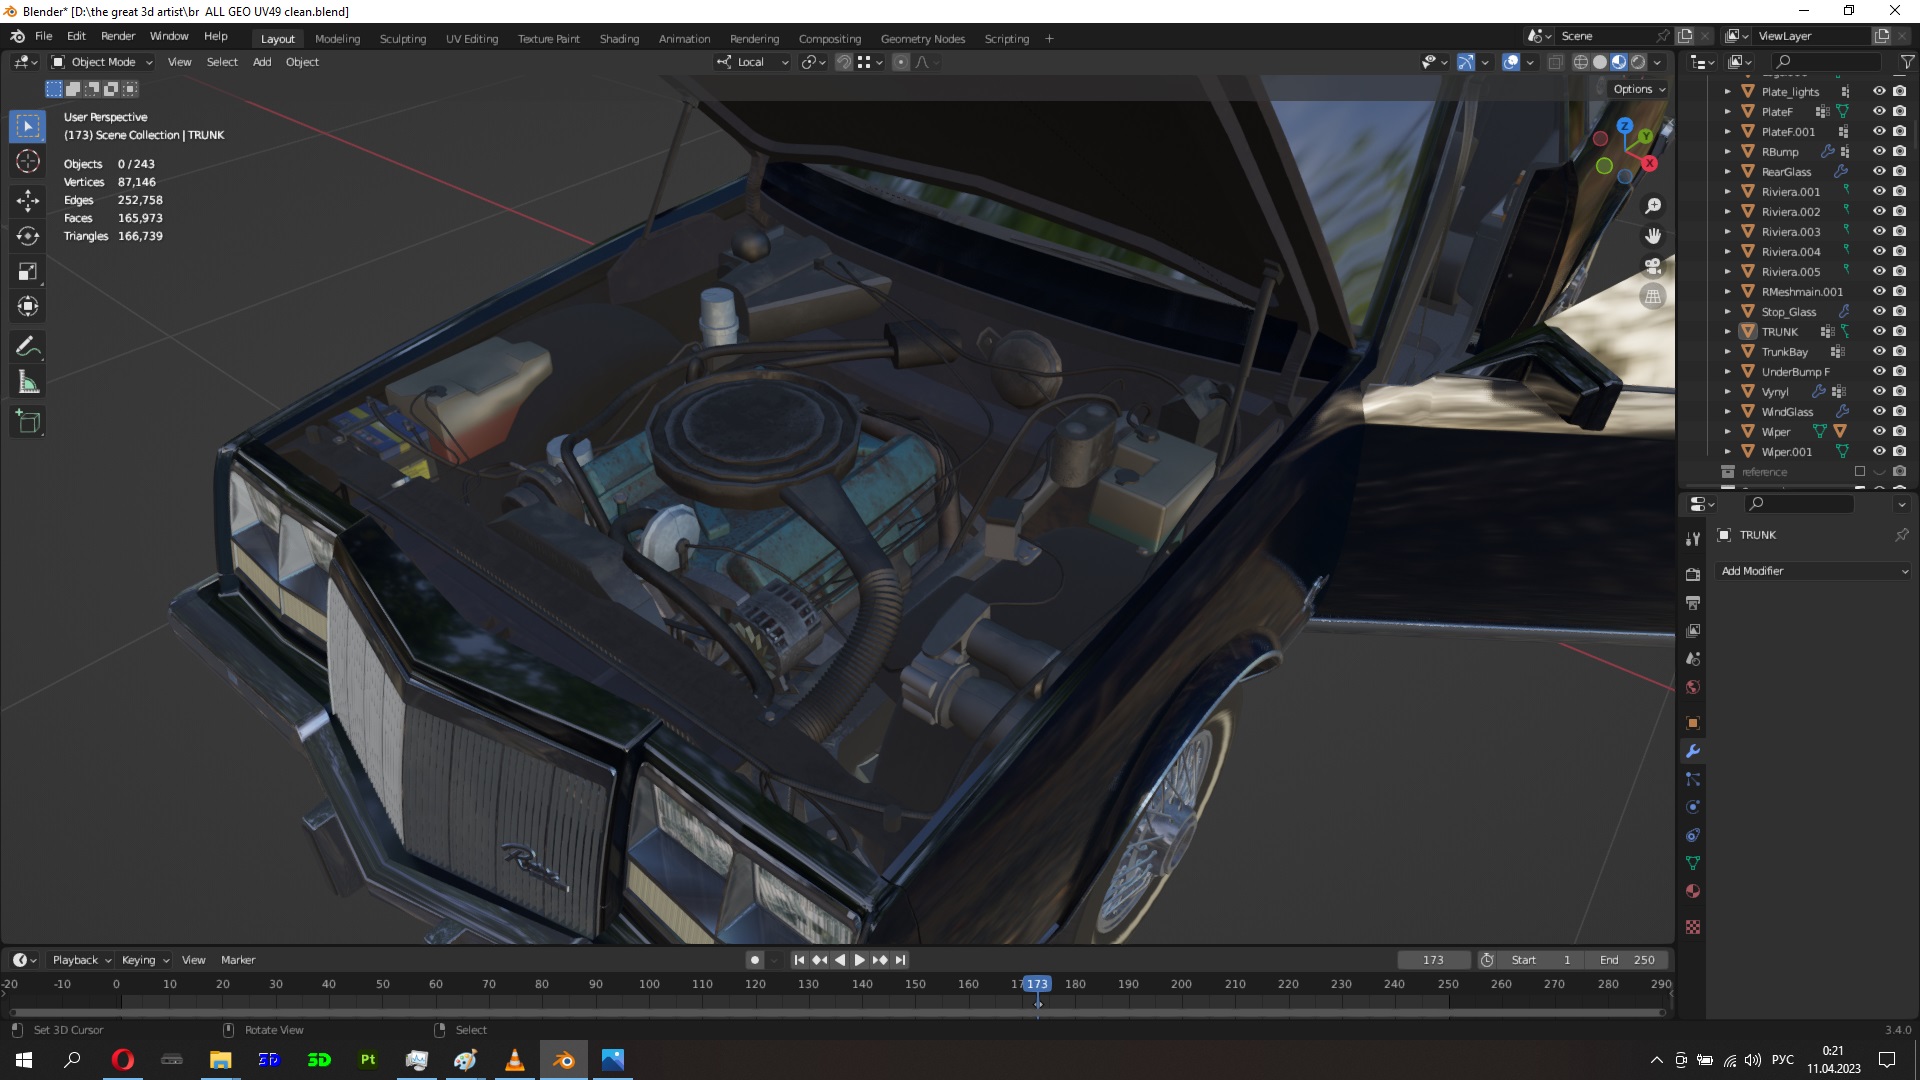Select the Move tool in toolbar
This screenshot has width=1920, height=1080.
click(28, 200)
